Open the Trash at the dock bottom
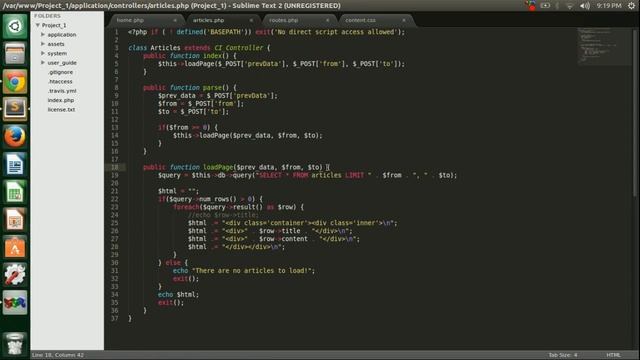Viewport: 640px width, 360px height. (15, 344)
